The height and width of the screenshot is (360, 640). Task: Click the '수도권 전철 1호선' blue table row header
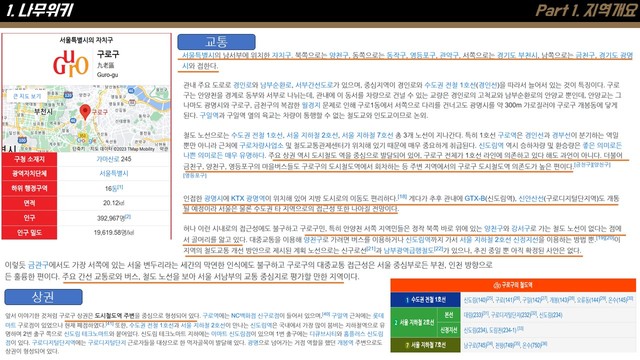(426, 300)
